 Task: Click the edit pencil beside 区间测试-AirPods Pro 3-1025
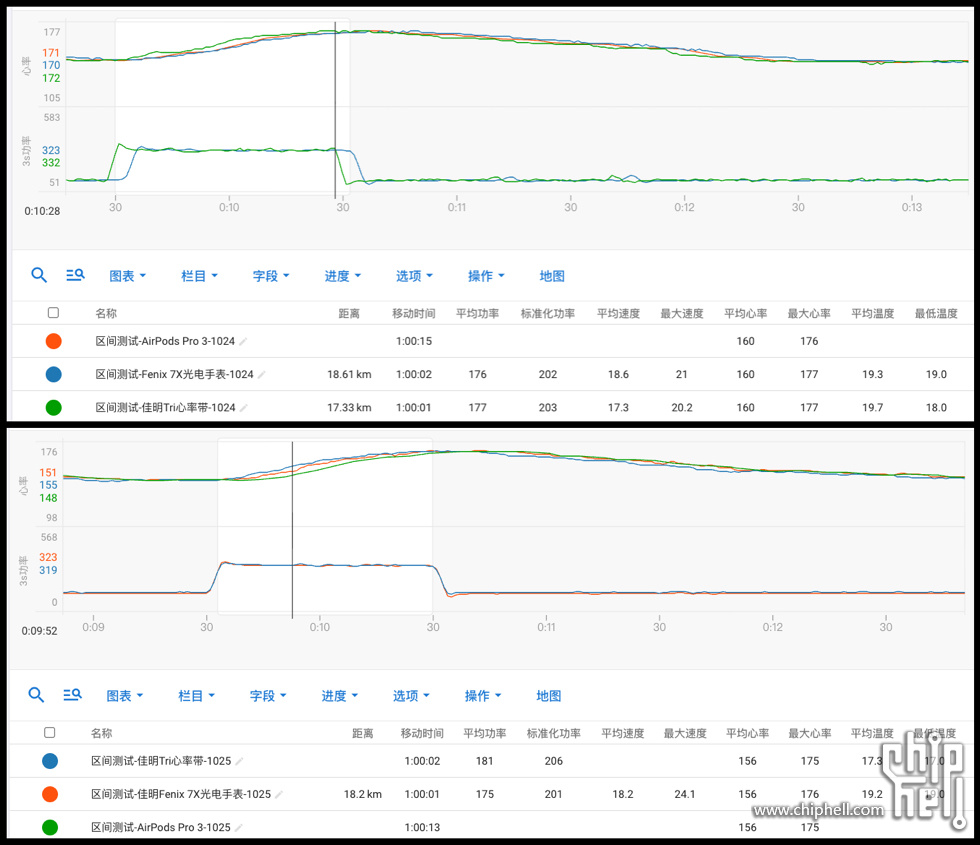point(239,828)
